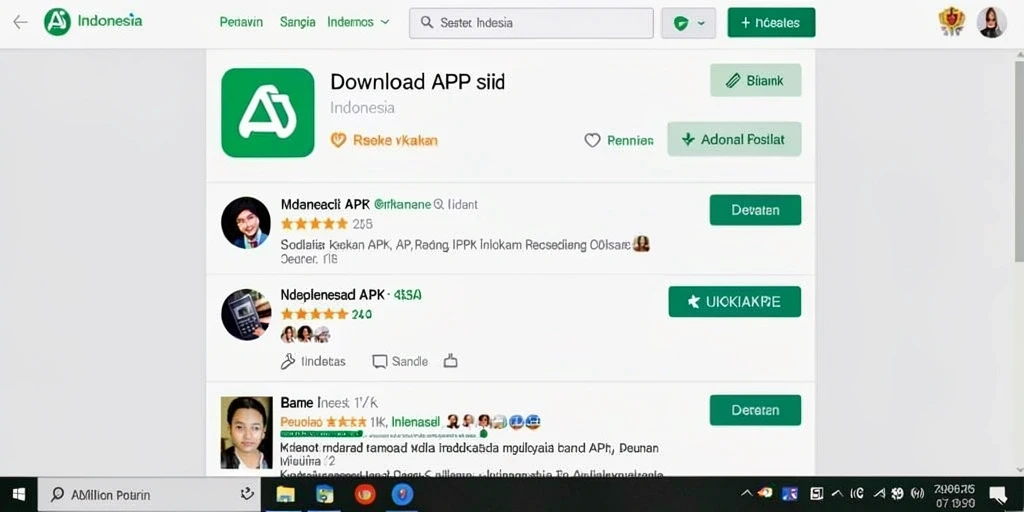Viewport: 1024px width, 512px height.
Task: Click the green link beside Mdaneacil APK title
Action: 402,204
